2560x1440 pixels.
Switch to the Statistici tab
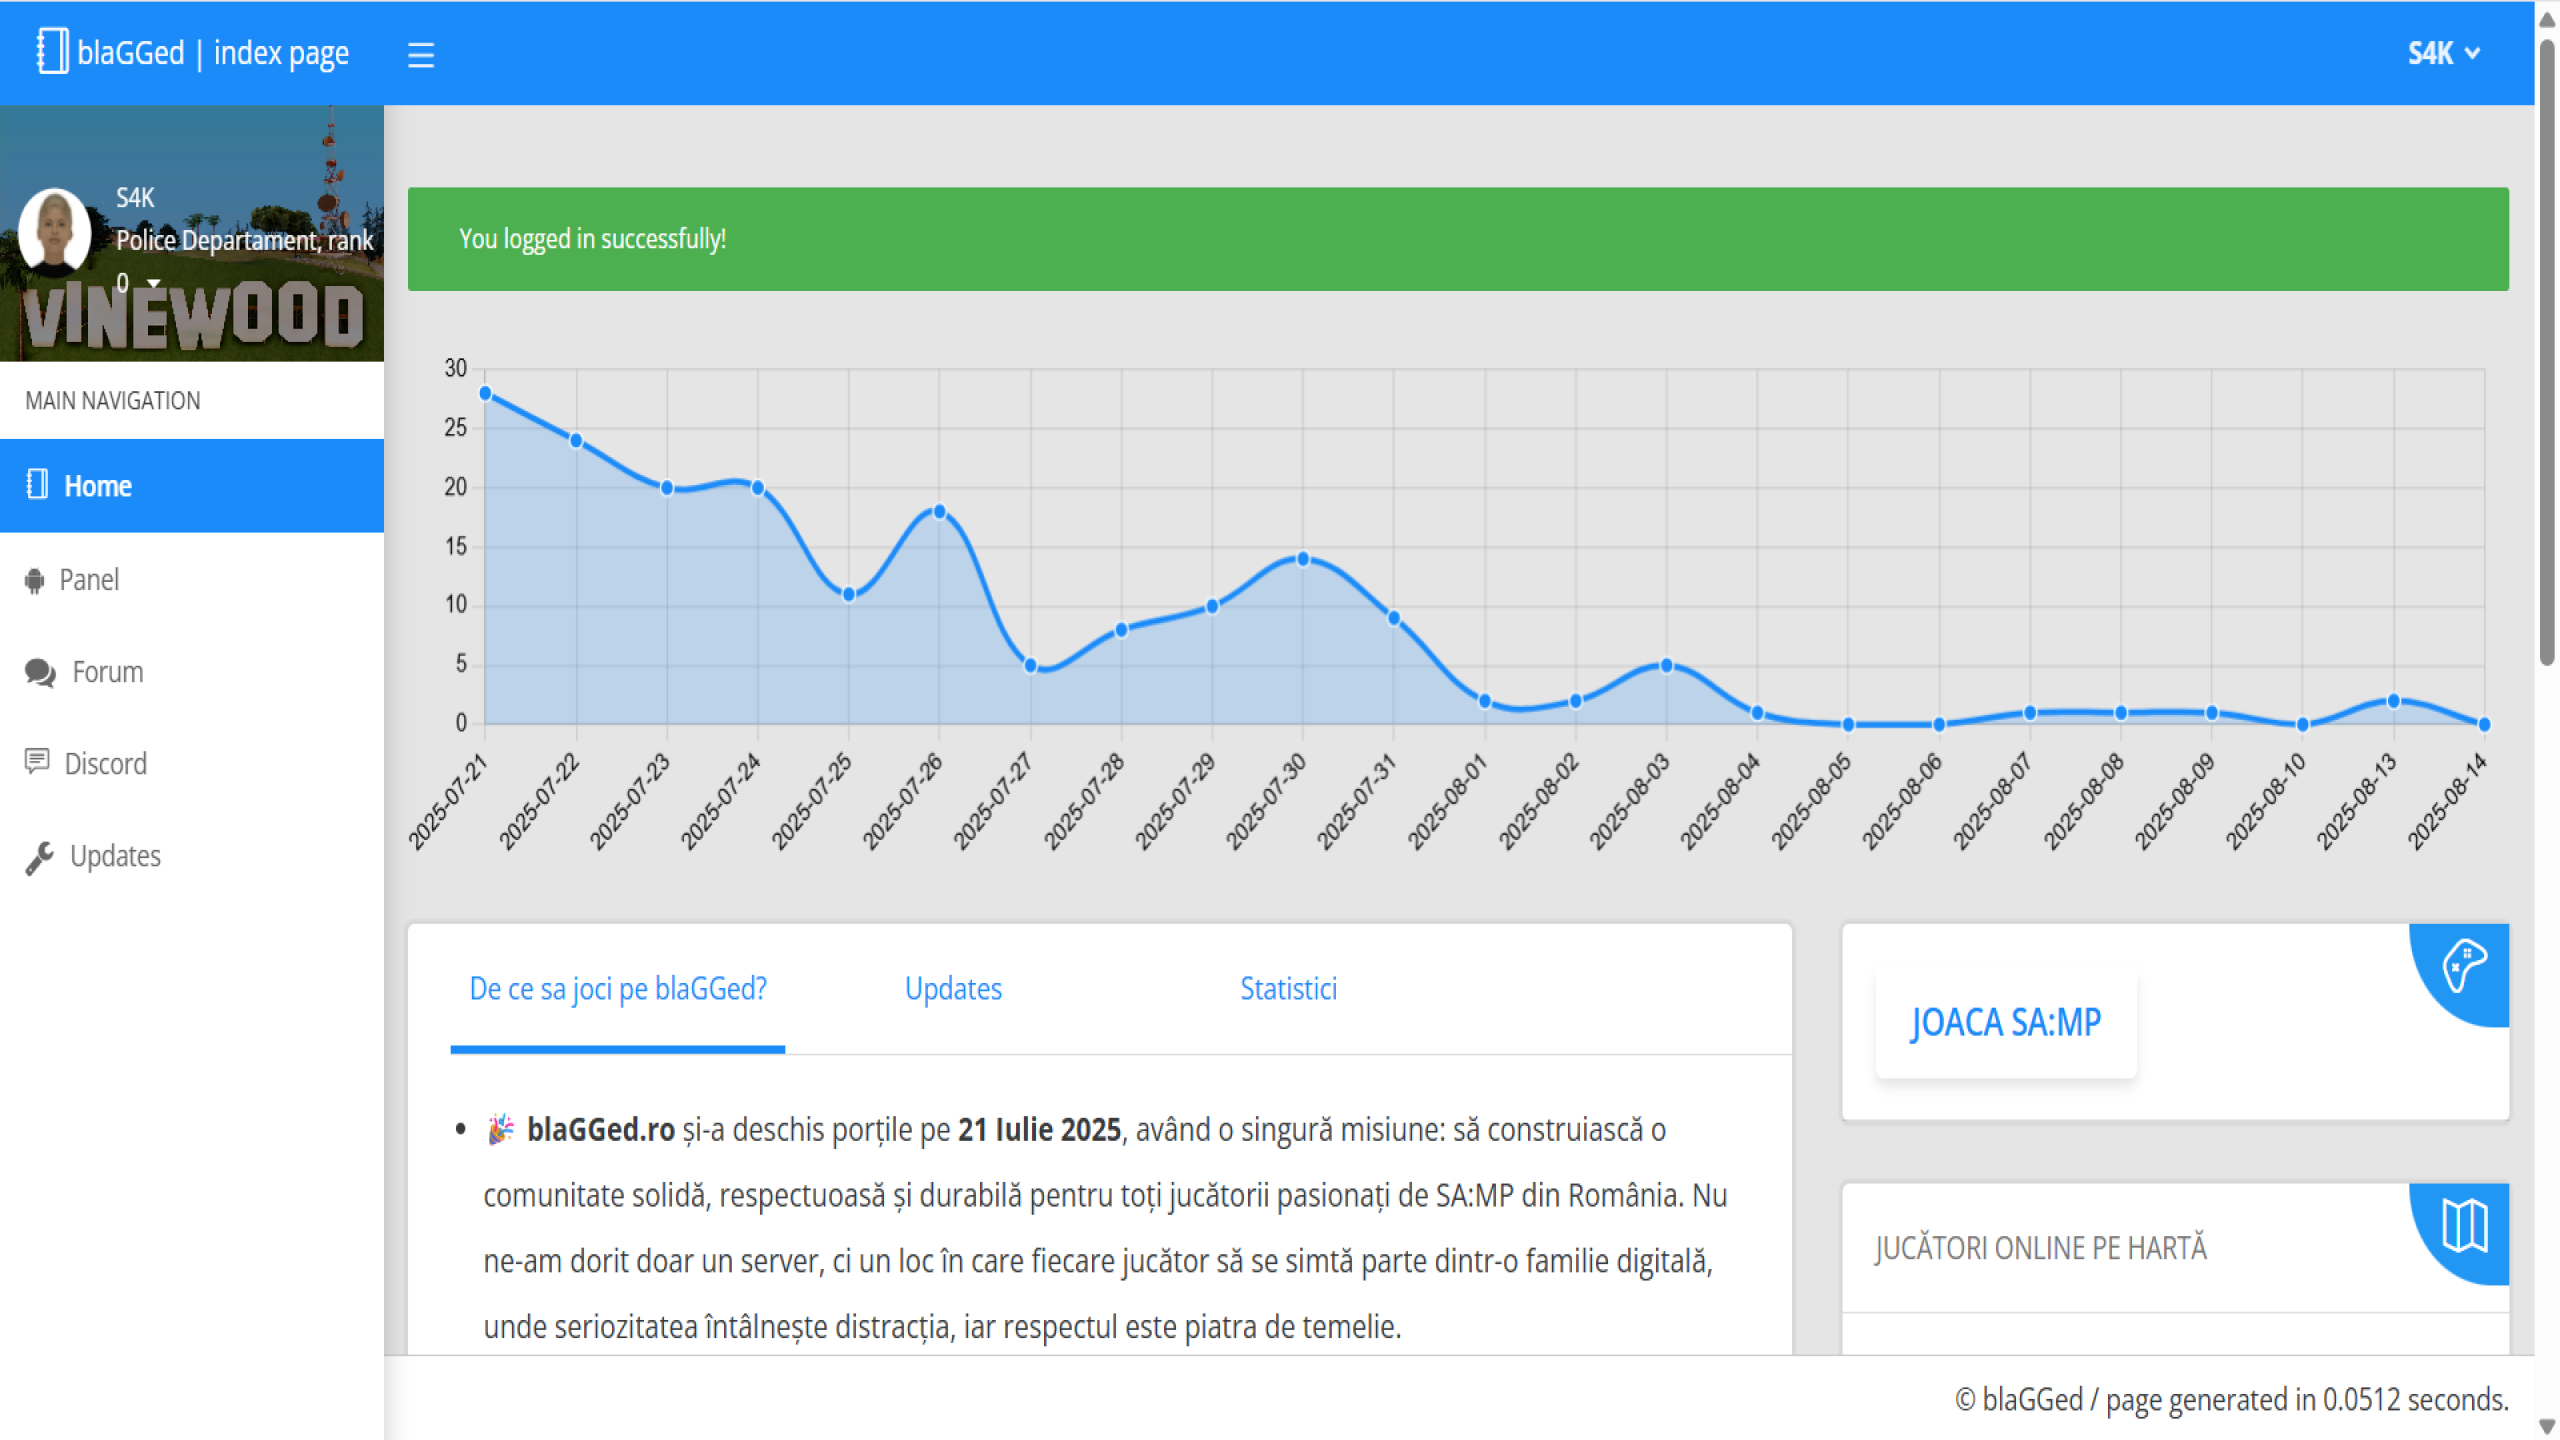tap(1288, 989)
